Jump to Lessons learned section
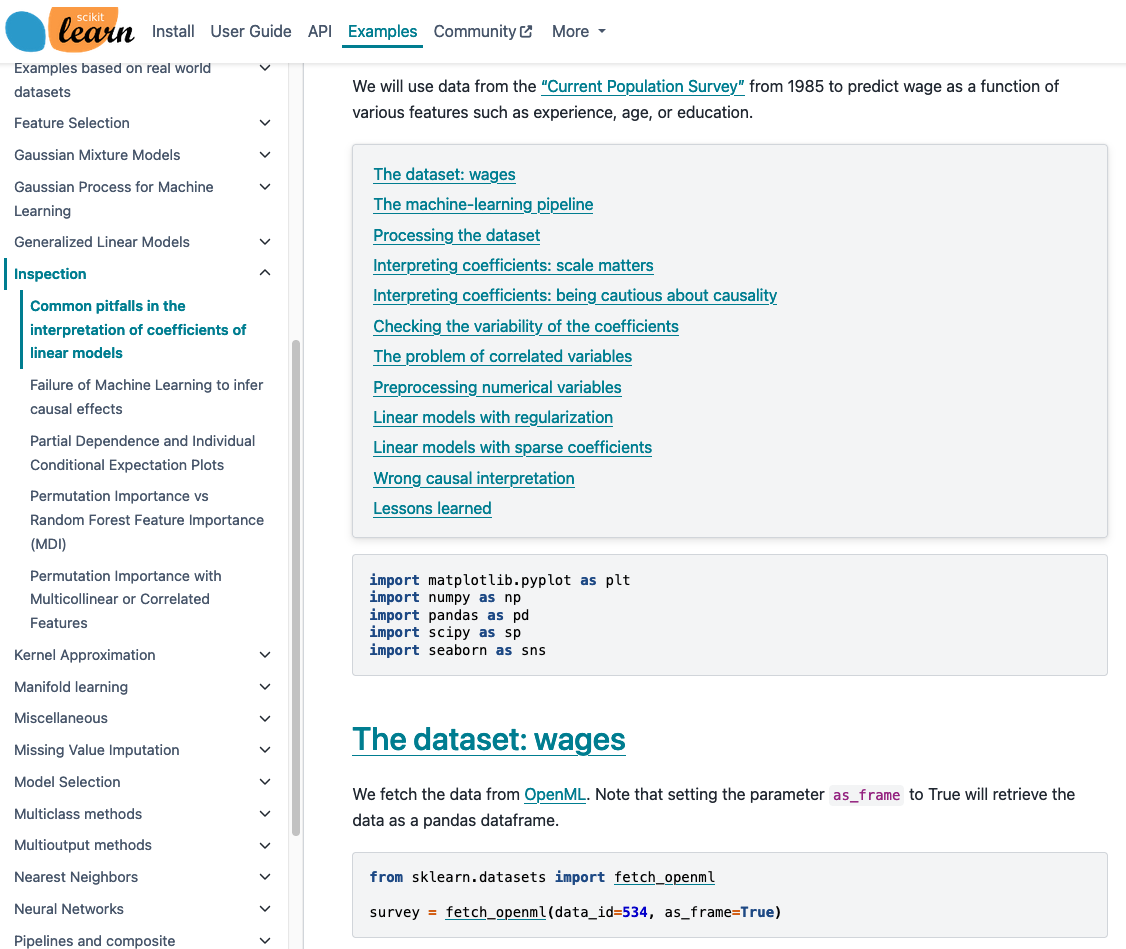1126x949 pixels. 432,508
